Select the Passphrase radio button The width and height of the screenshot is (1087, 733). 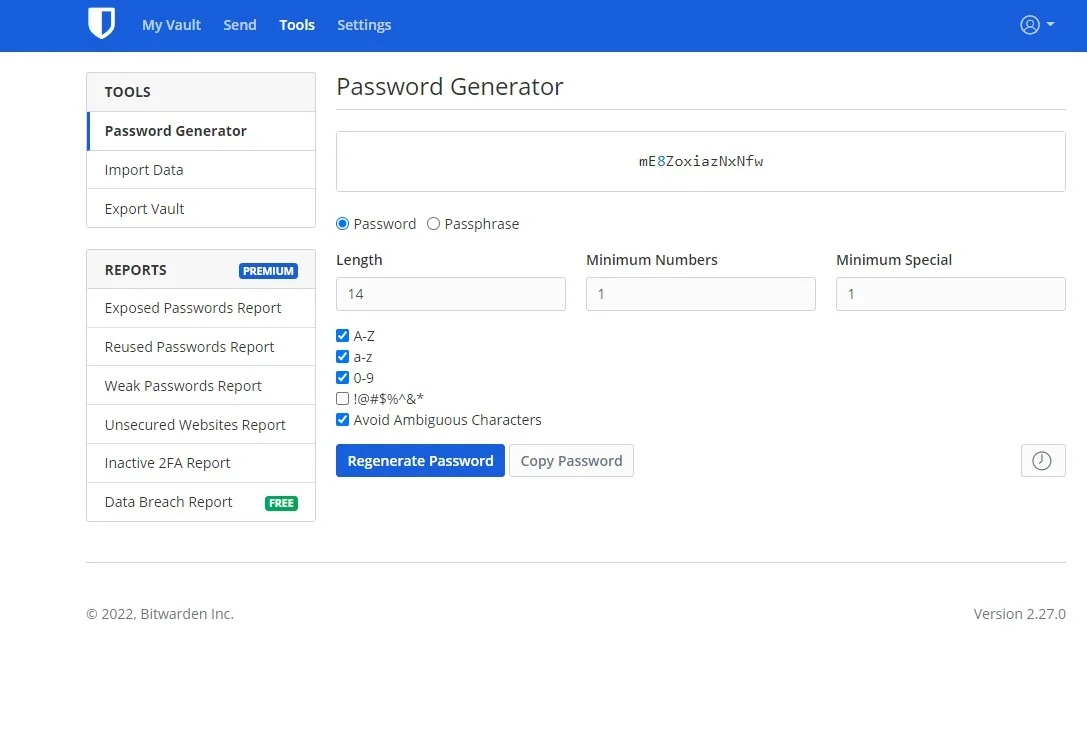click(x=432, y=223)
